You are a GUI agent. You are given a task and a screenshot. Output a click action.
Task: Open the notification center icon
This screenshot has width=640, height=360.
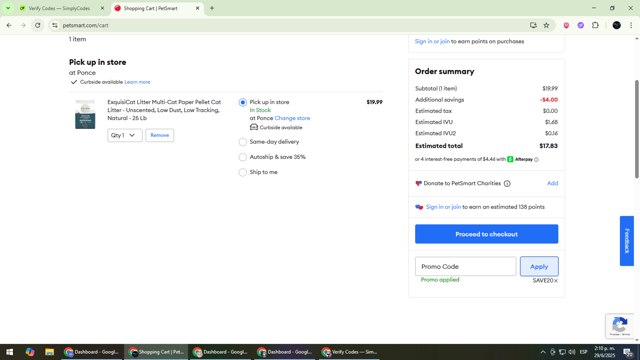628,352
